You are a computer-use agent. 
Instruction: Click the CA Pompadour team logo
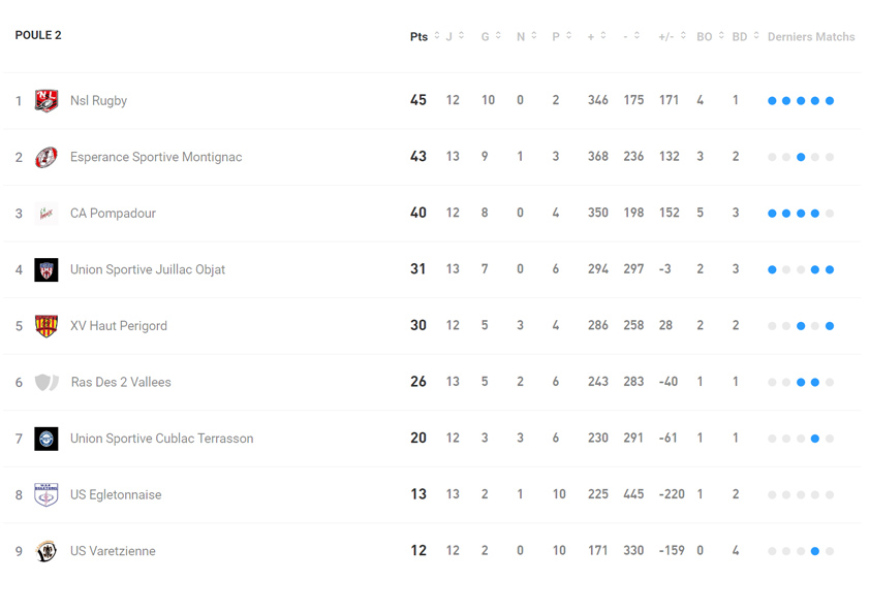[x=46, y=213]
